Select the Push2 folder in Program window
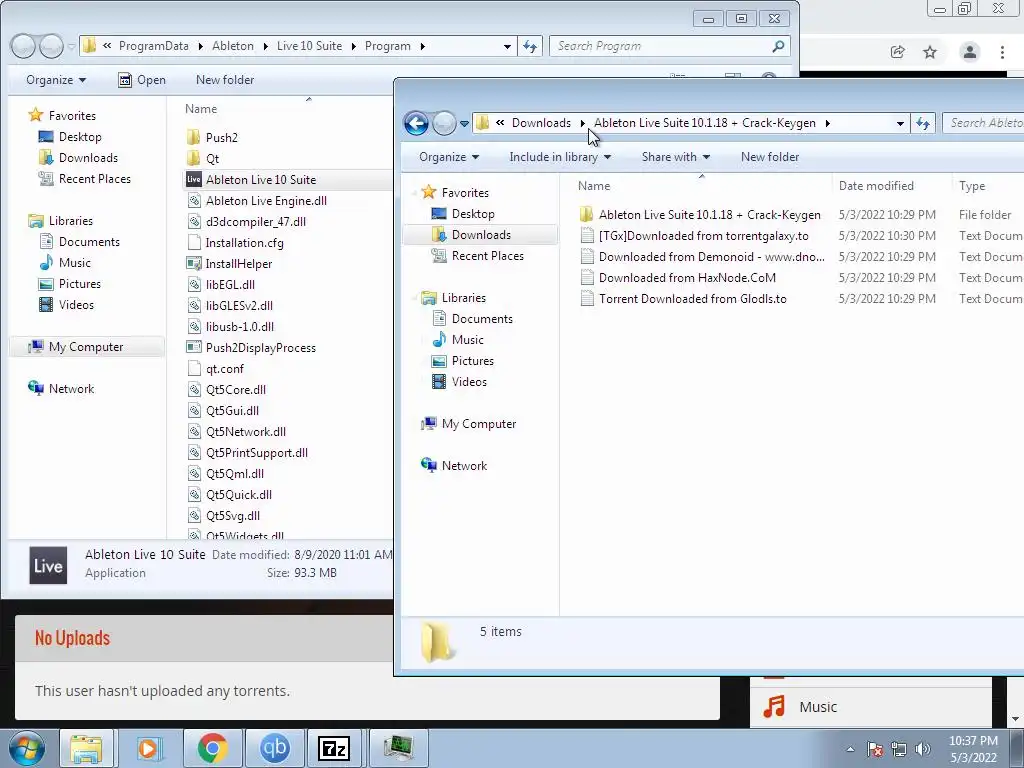Screen dimensions: 1024x768 point(212,137)
